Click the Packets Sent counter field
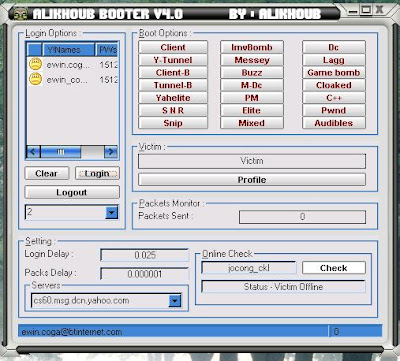 [302, 217]
